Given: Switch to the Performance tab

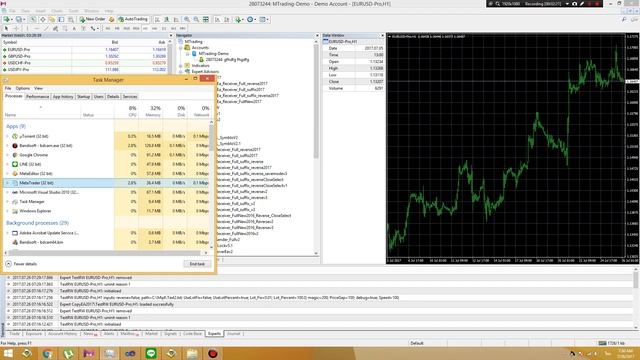Looking at the screenshot, I should [x=38, y=97].
